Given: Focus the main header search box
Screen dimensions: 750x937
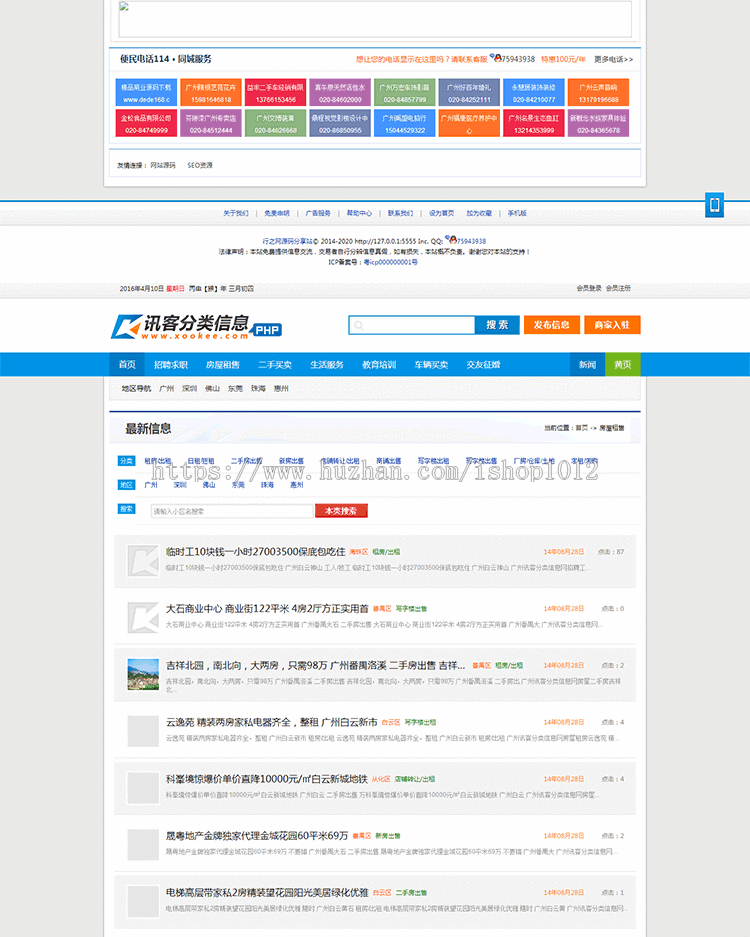Looking at the screenshot, I should pyautogui.click(x=412, y=325).
